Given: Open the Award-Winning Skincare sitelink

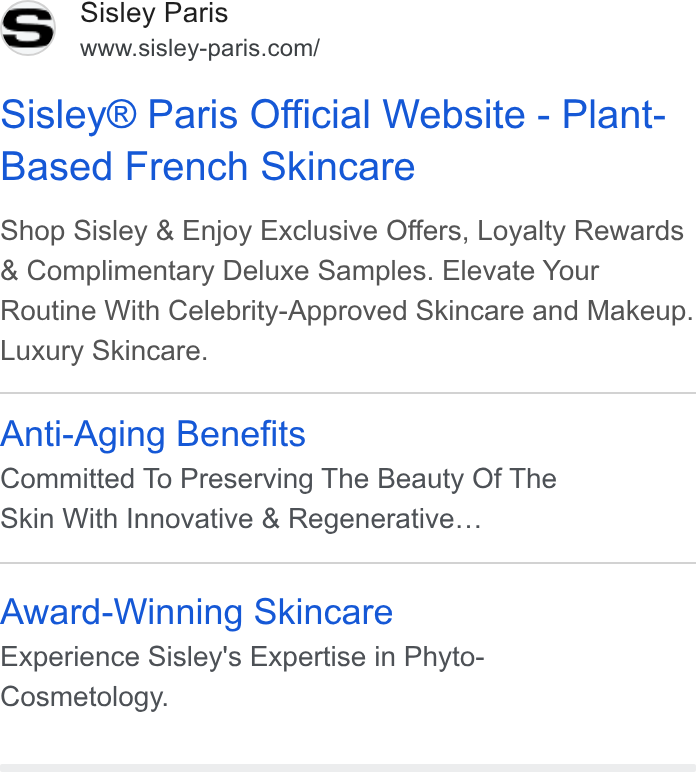Looking at the screenshot, I should [x=196, y=611].
